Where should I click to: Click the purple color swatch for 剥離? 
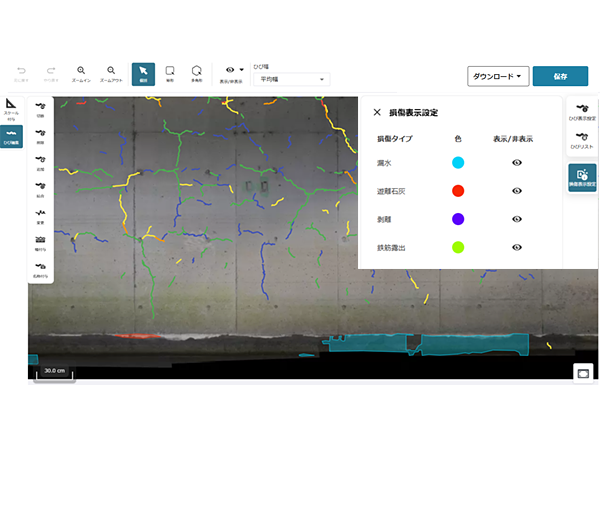pyautogui.click(x=458, y=219)
